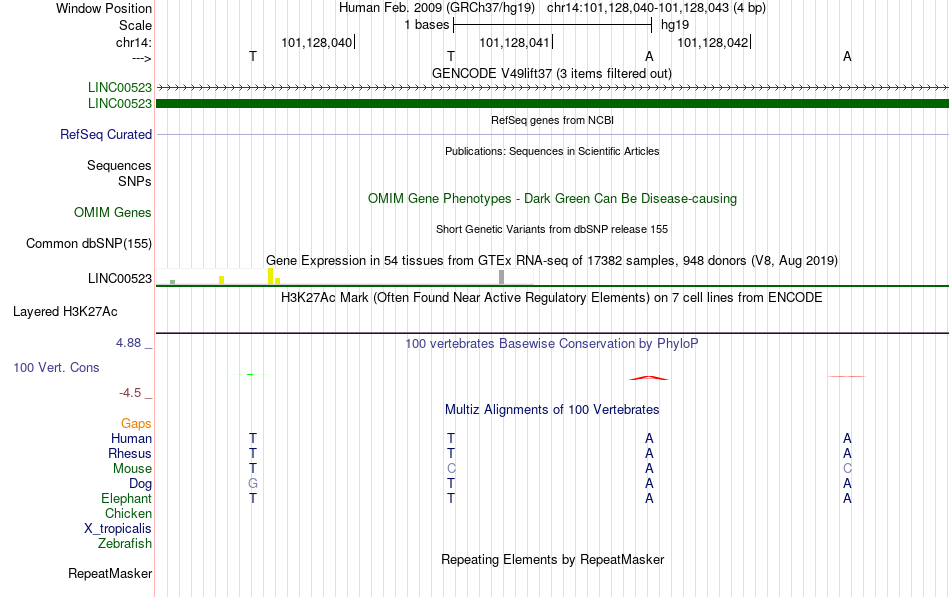Click the solid green LINC00523 exon bar

click(x=552, y=104)
